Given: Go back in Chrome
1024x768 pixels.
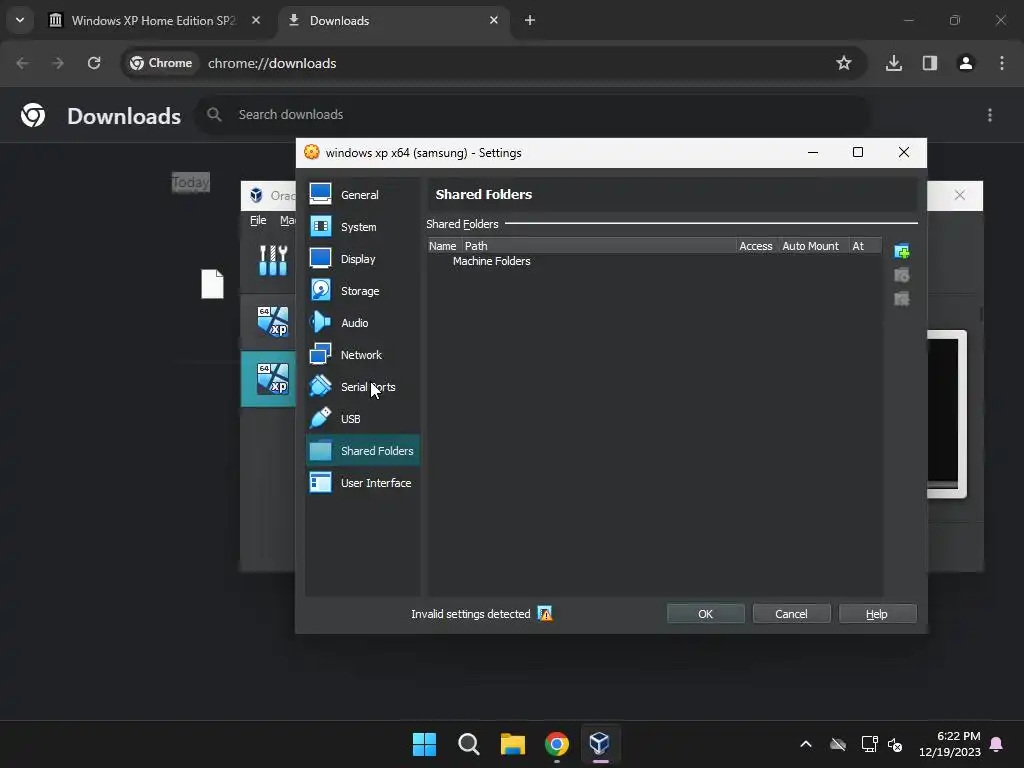Looking at the screenshot, I should click(23, 63).
